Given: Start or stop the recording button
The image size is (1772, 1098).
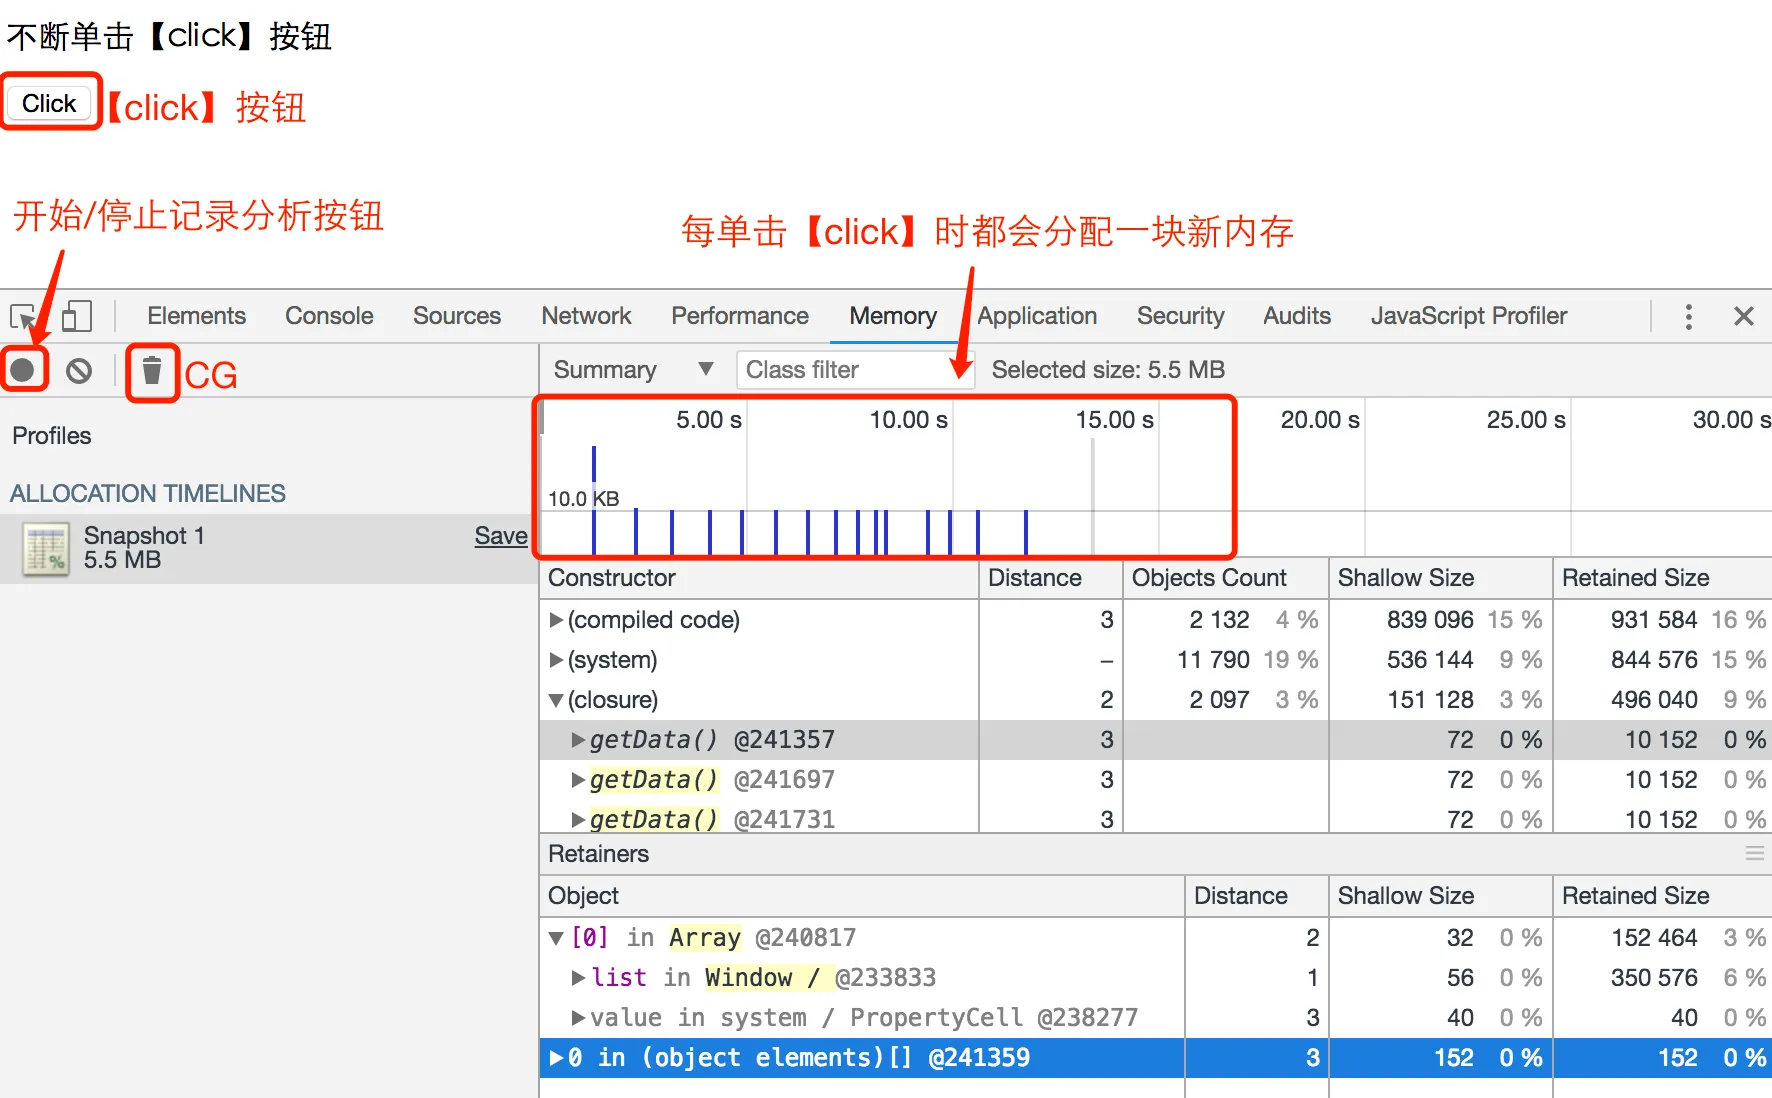Looking at the screenshot, I should (x=22, y=371).
